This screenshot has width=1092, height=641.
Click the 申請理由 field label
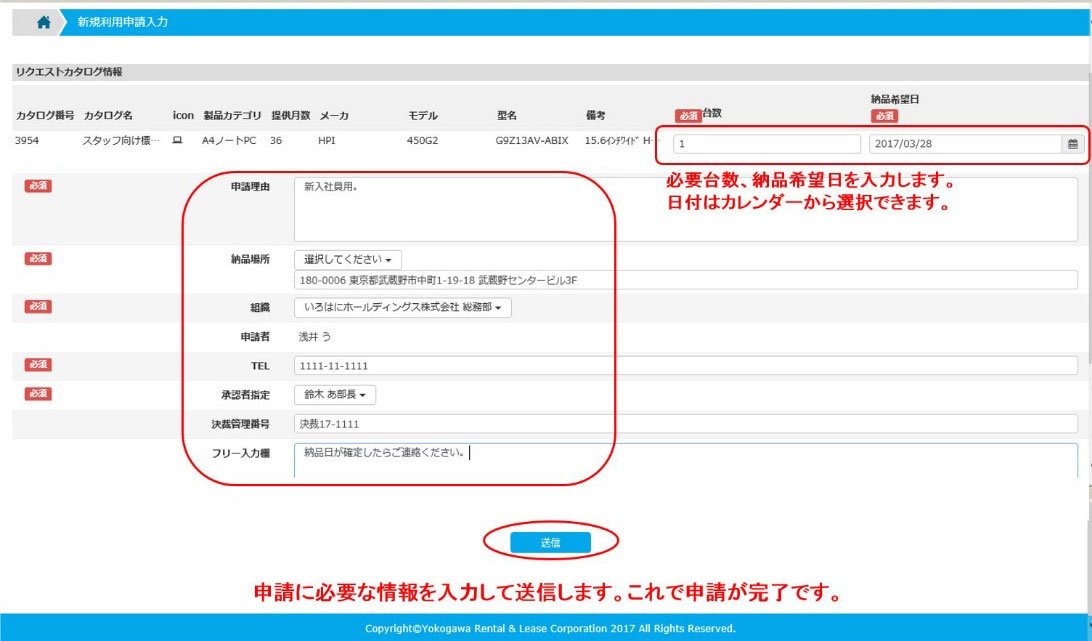click(250, 187)
